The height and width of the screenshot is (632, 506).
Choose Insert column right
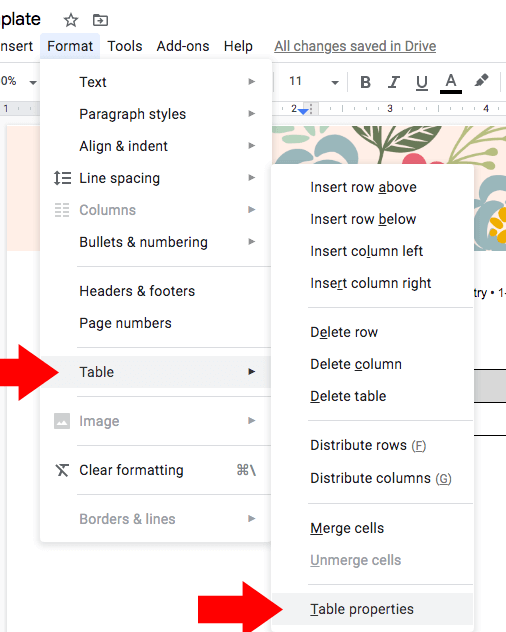coord(373,283)
